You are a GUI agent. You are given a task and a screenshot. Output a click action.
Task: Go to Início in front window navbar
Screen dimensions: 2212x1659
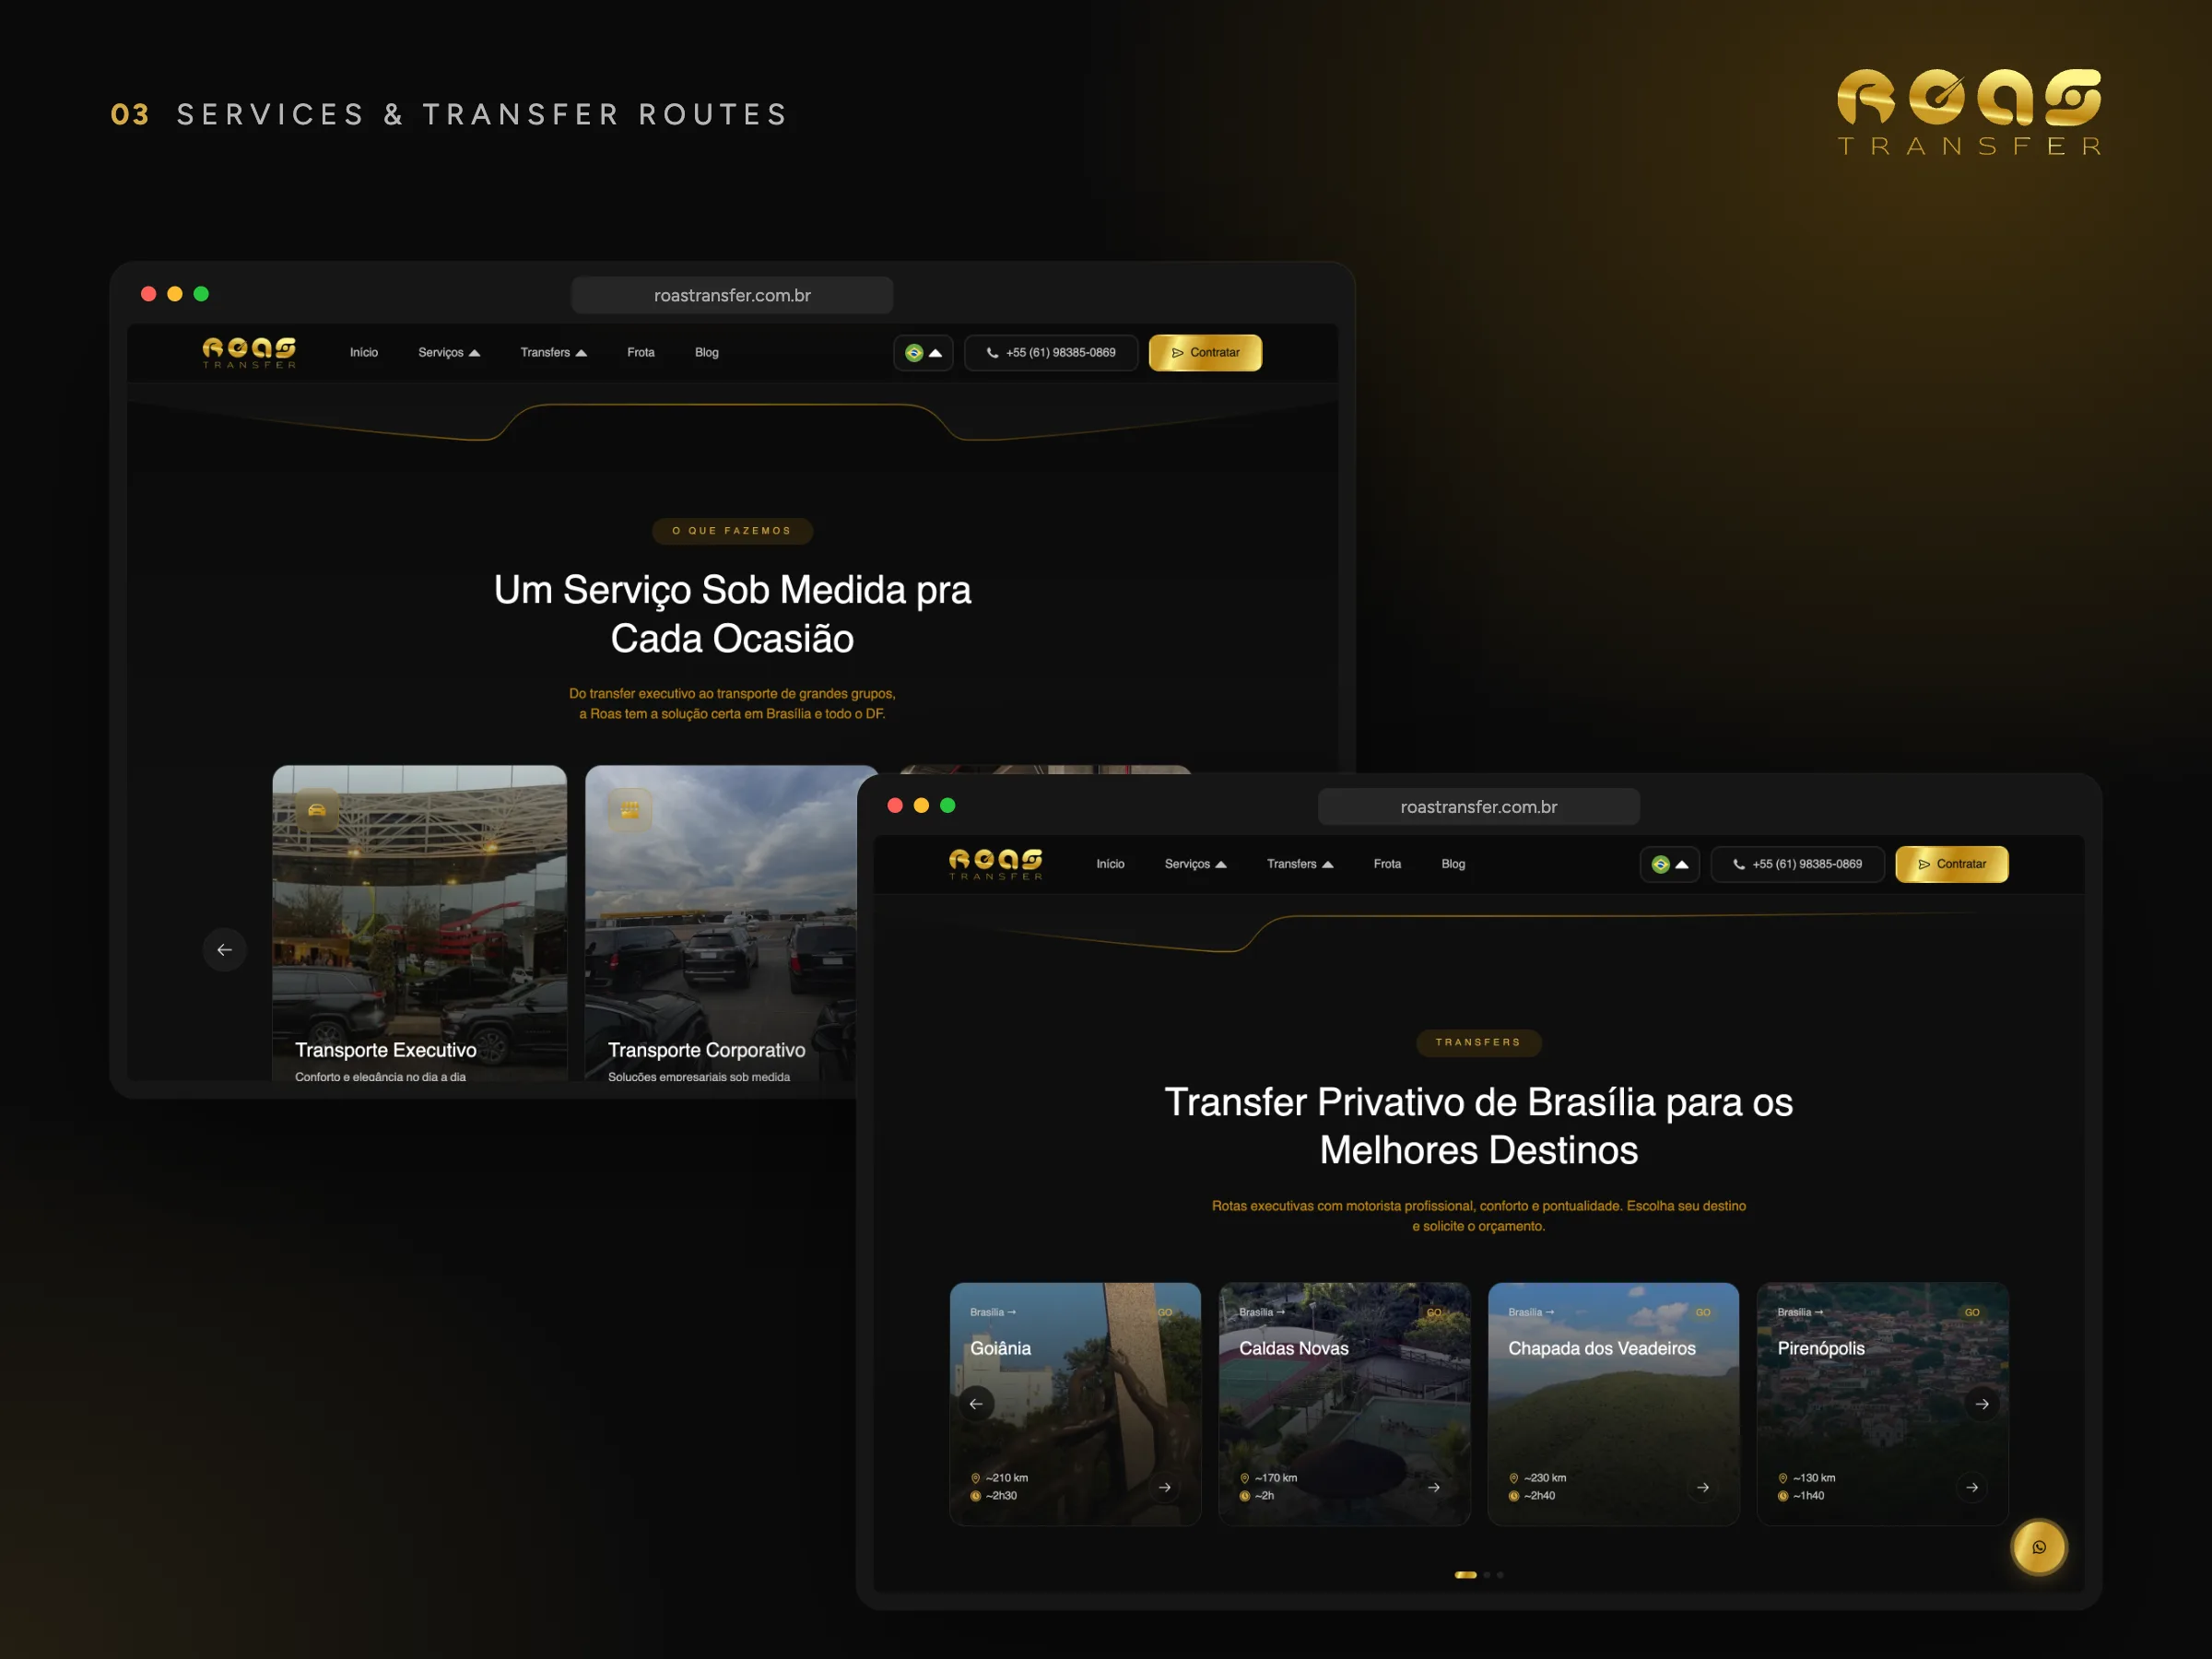1110,864
